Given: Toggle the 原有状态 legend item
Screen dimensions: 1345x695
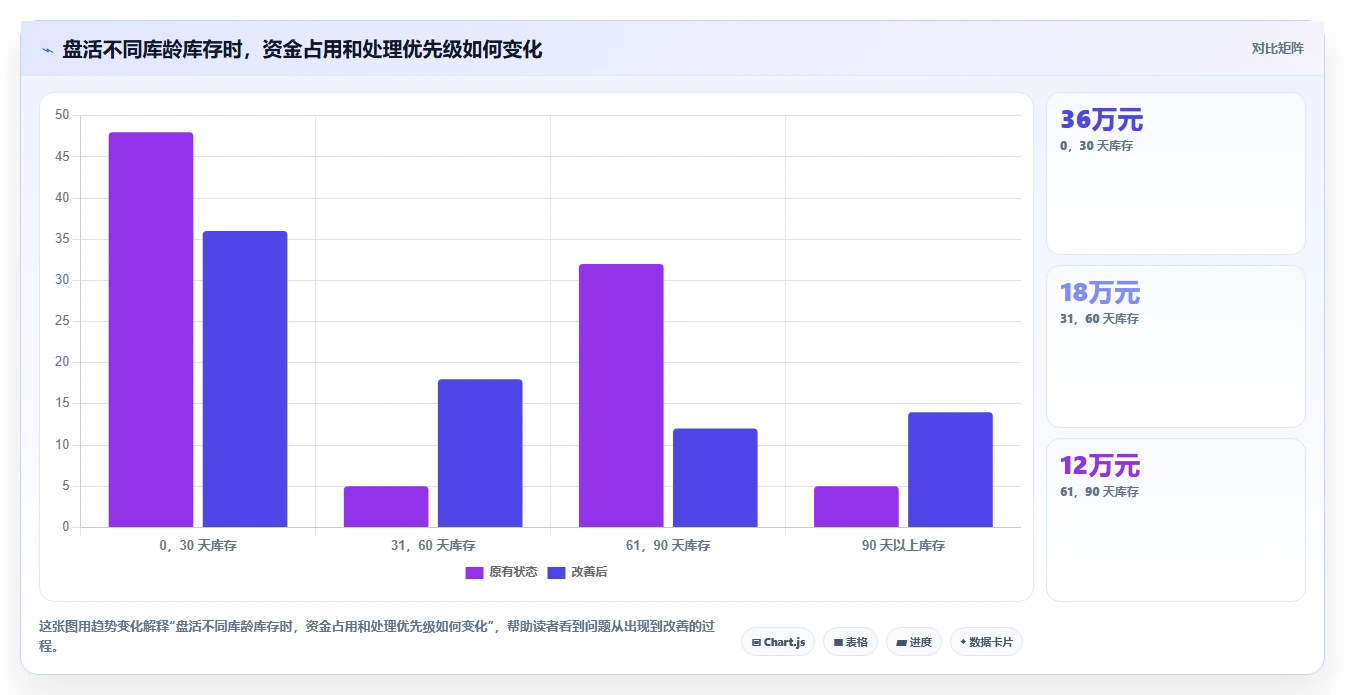Looking at the screenshot, I should click(501, 572).
